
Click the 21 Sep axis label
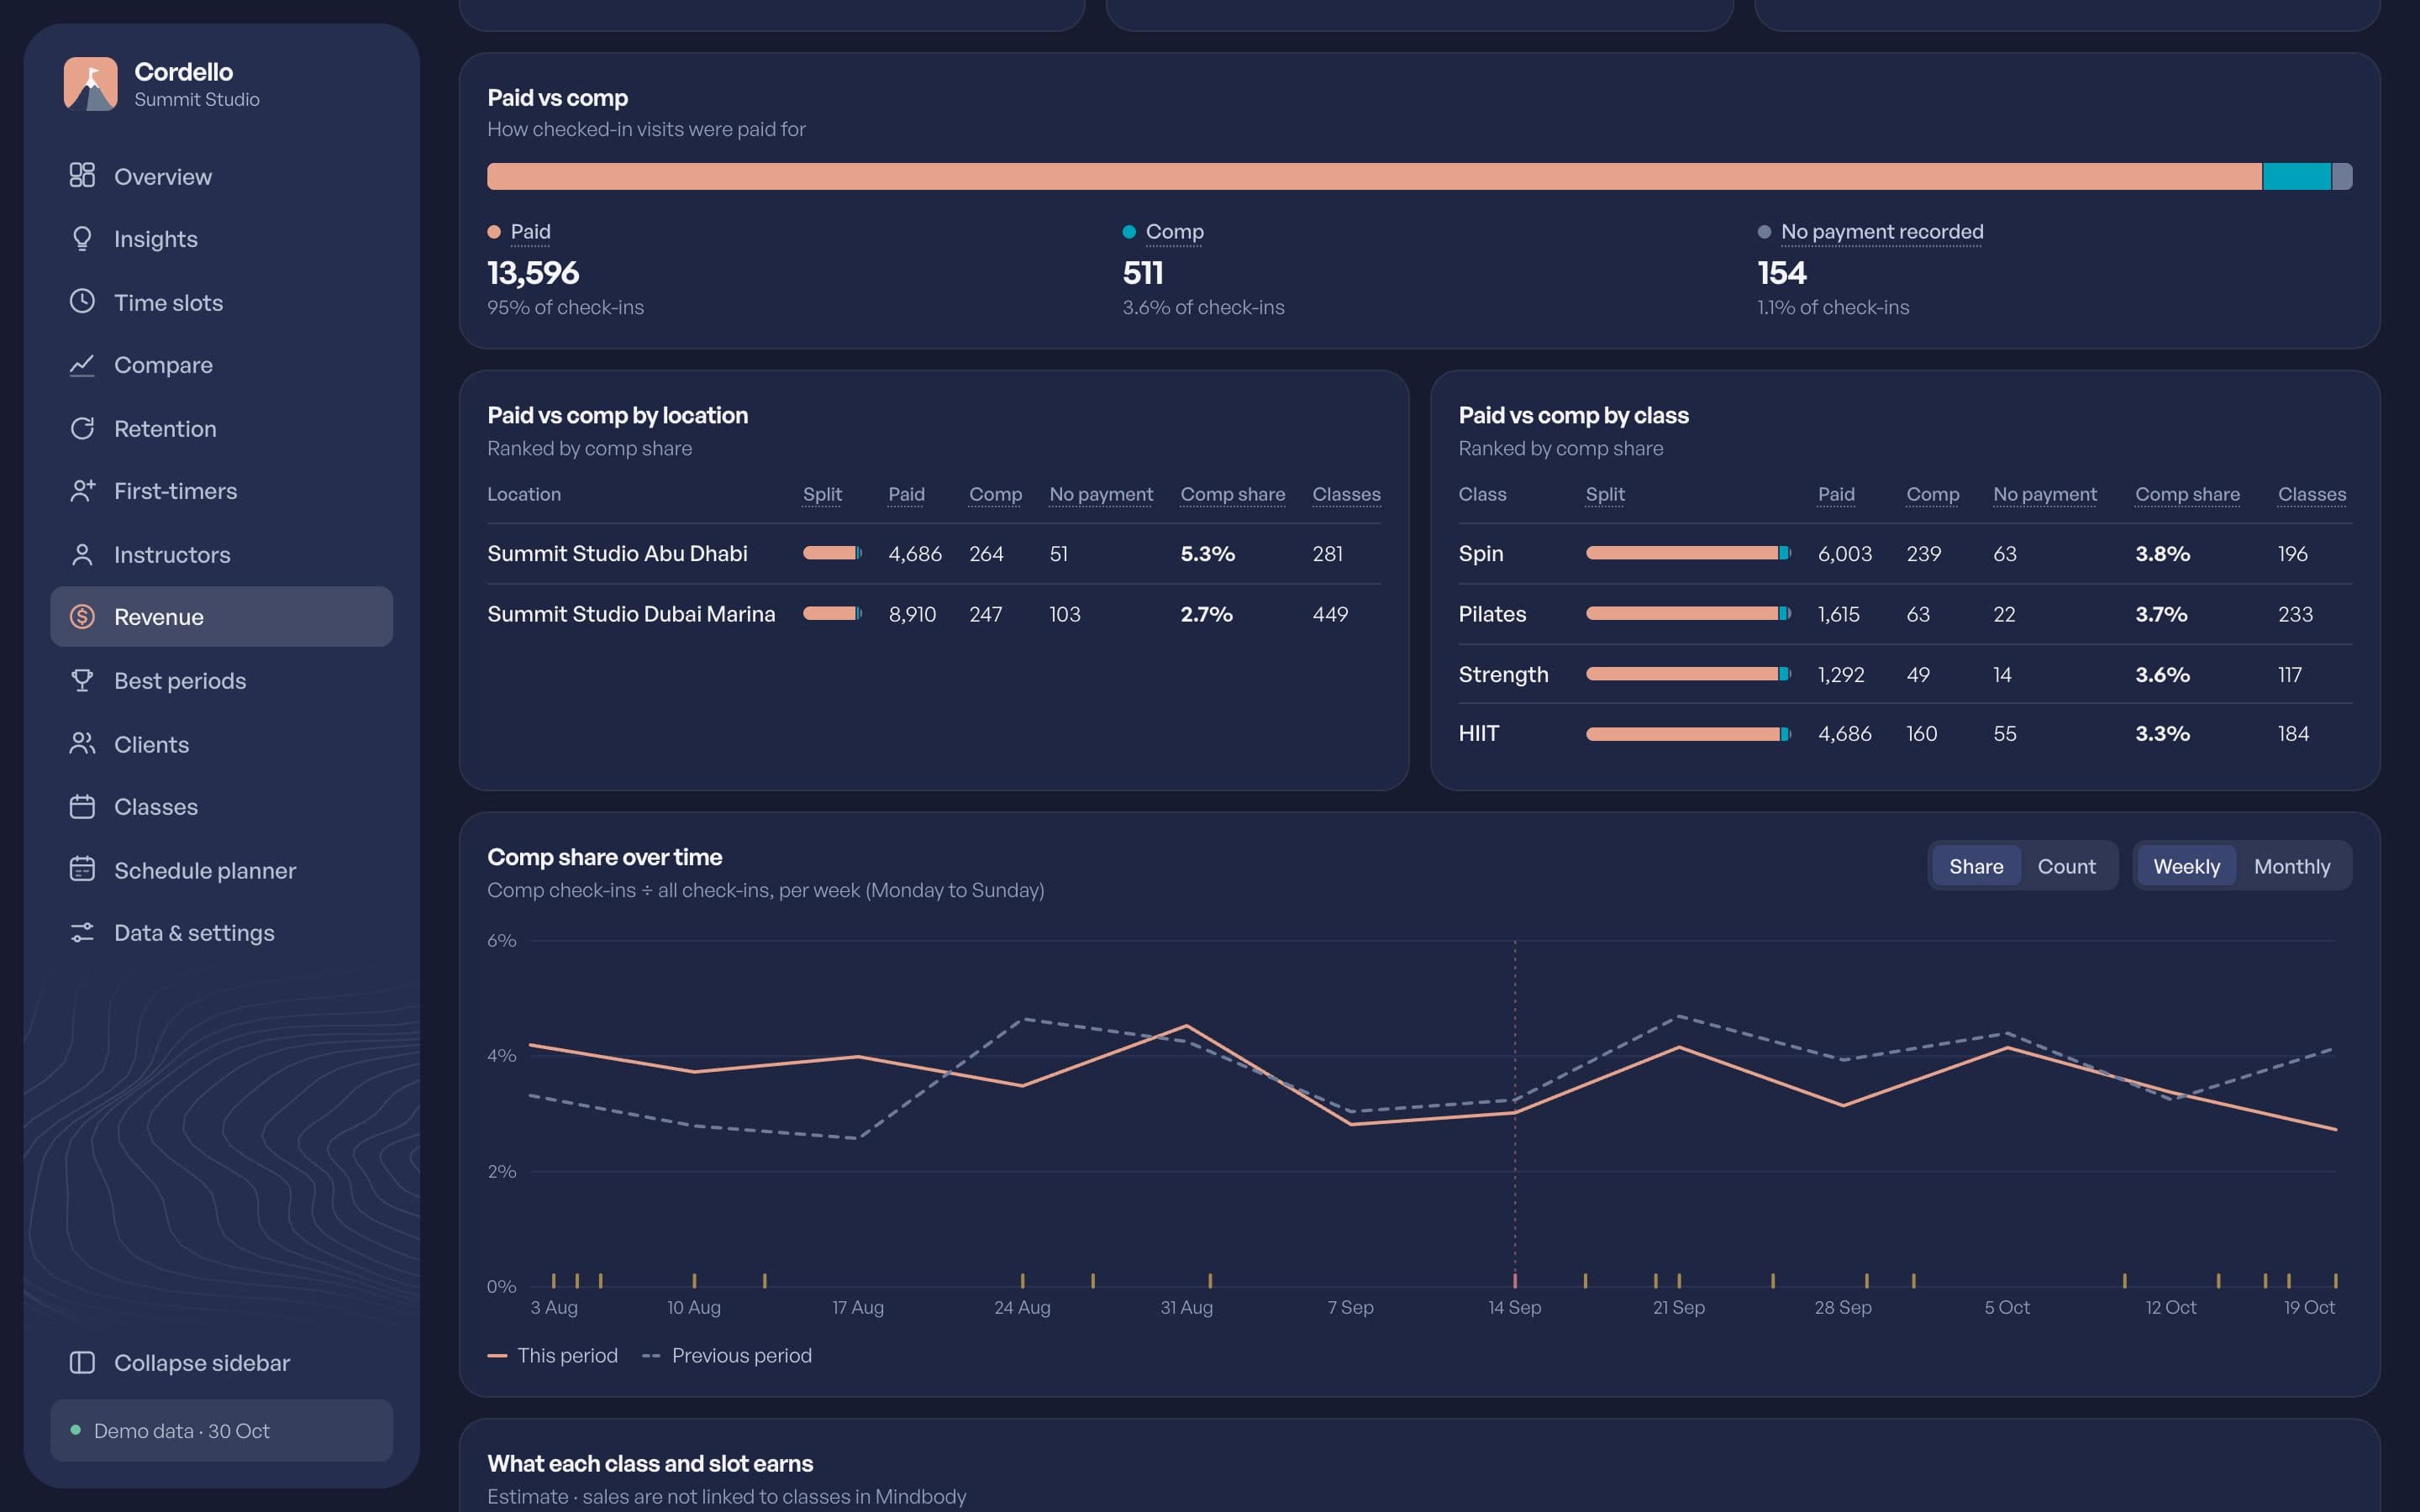click(x=1678, y=1307)
